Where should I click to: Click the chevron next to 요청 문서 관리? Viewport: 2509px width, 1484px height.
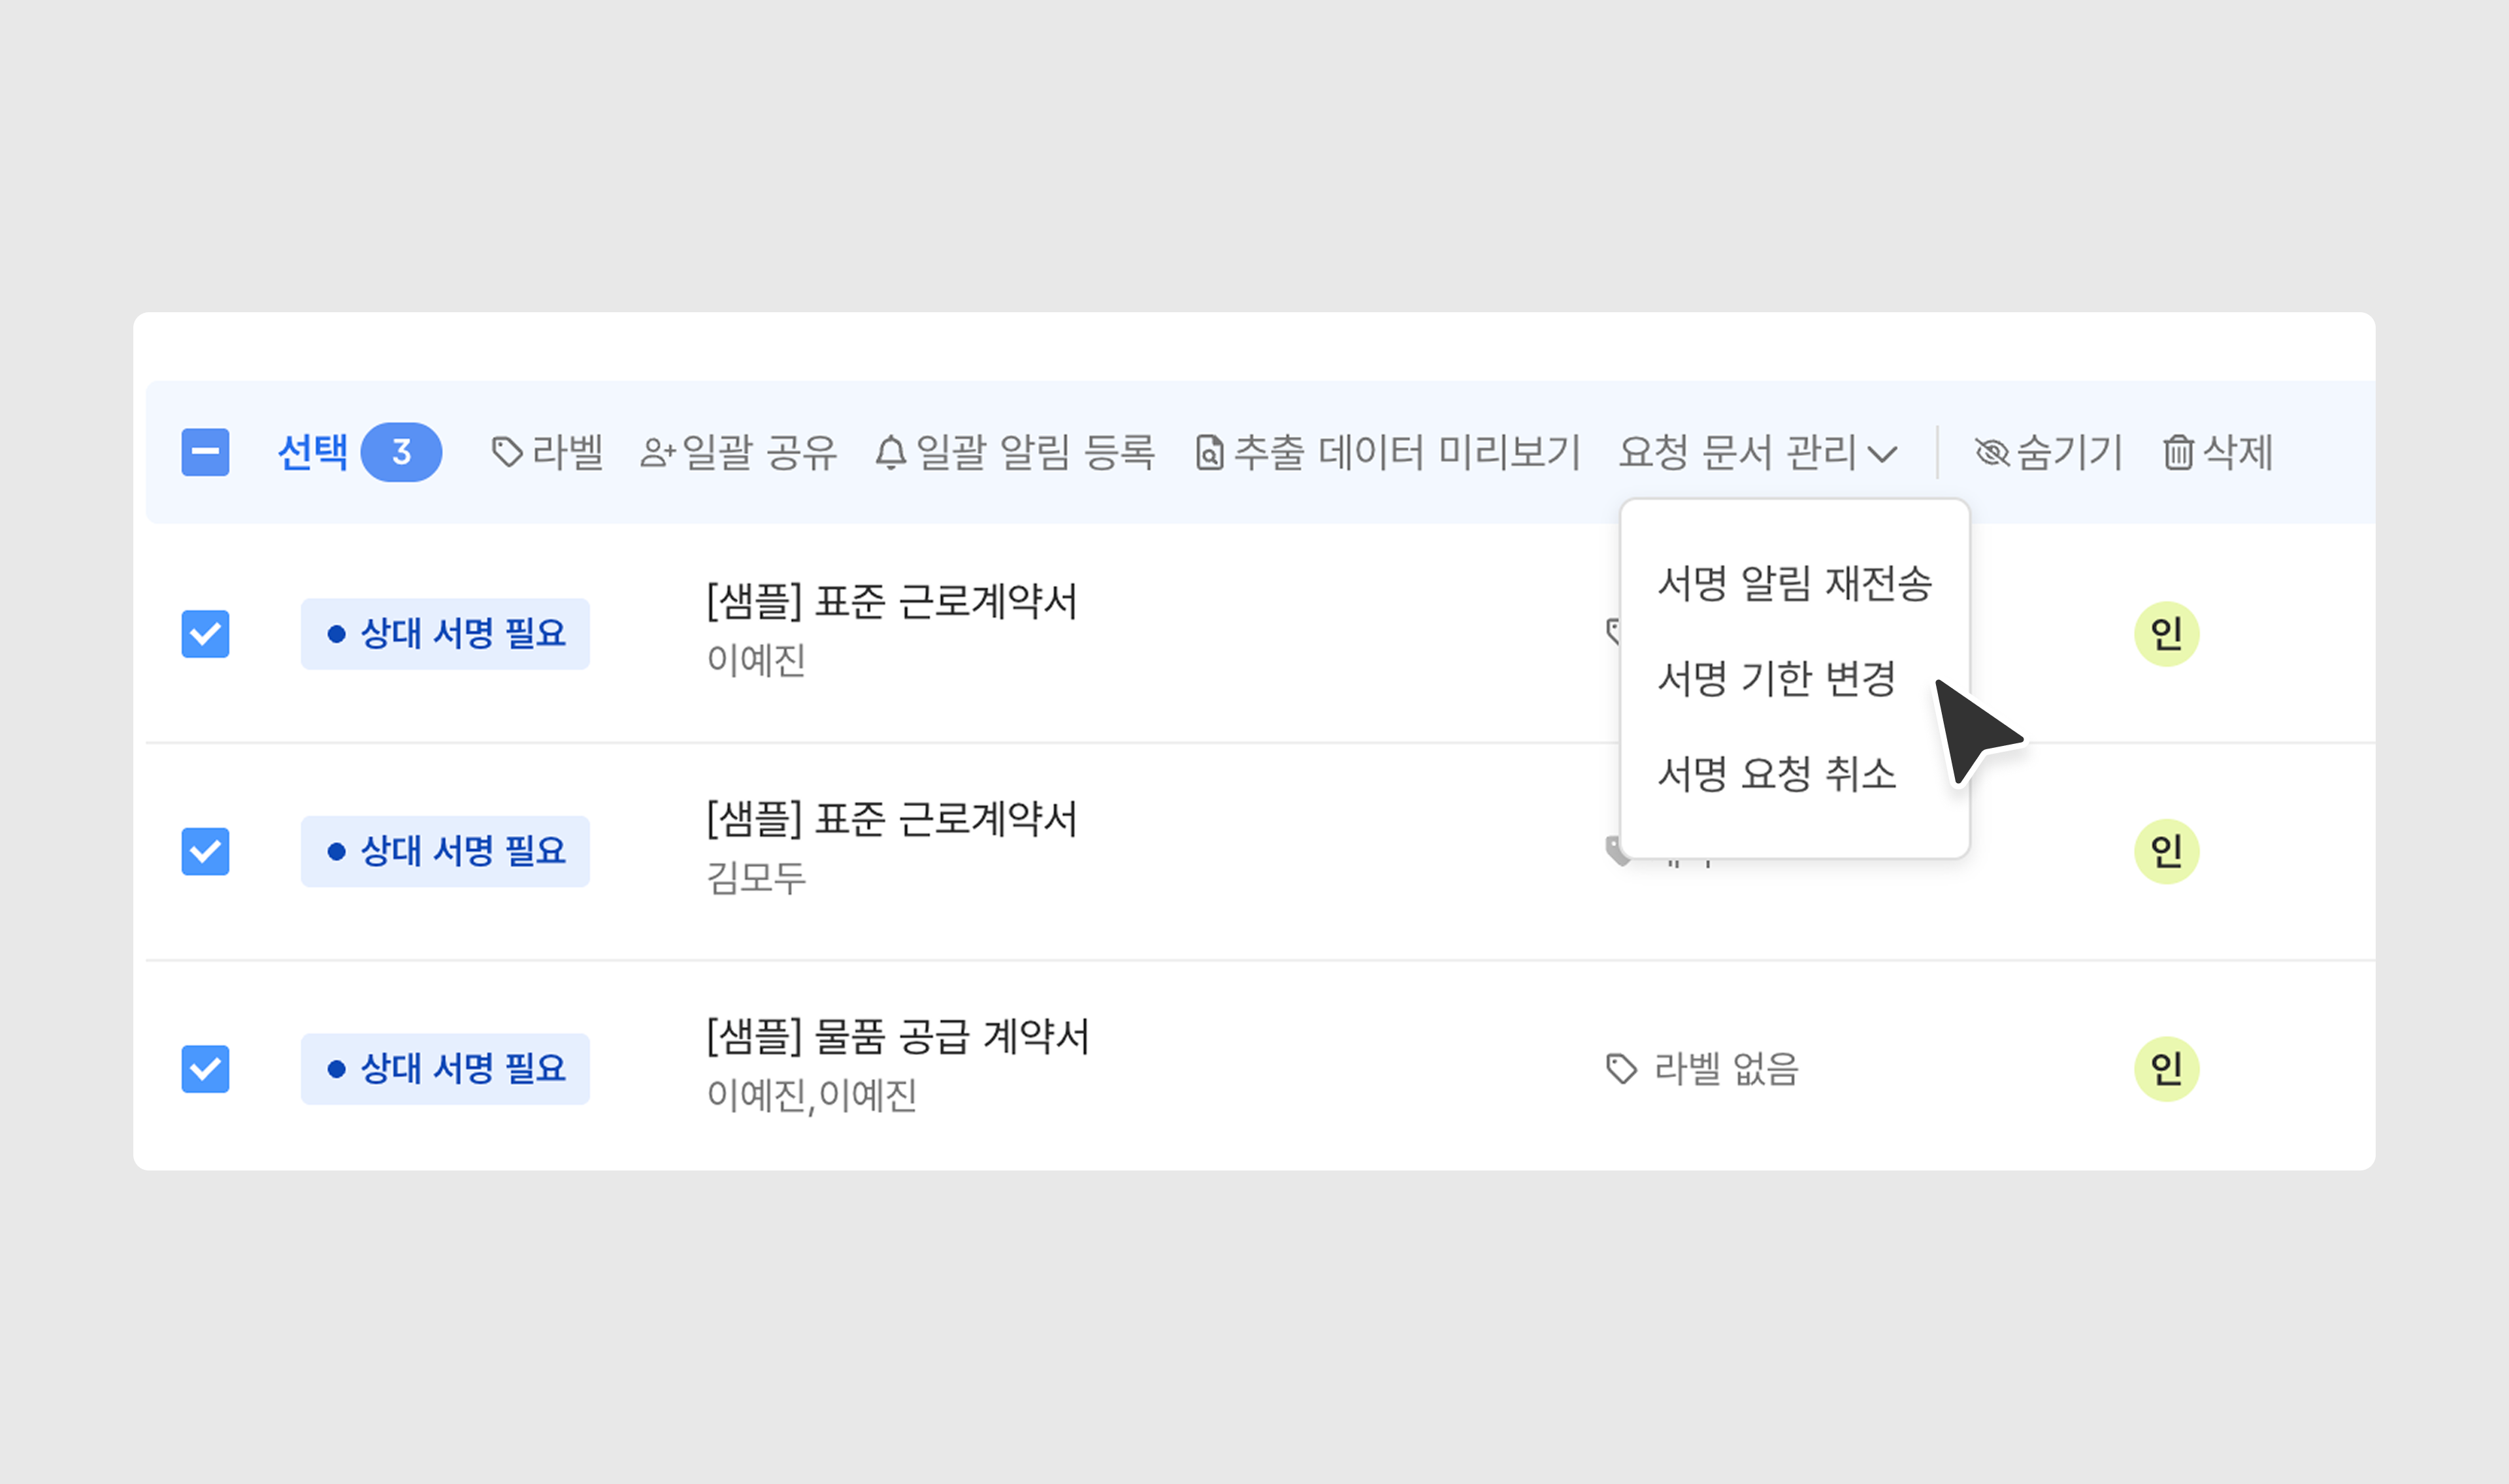click(1882, 455)
